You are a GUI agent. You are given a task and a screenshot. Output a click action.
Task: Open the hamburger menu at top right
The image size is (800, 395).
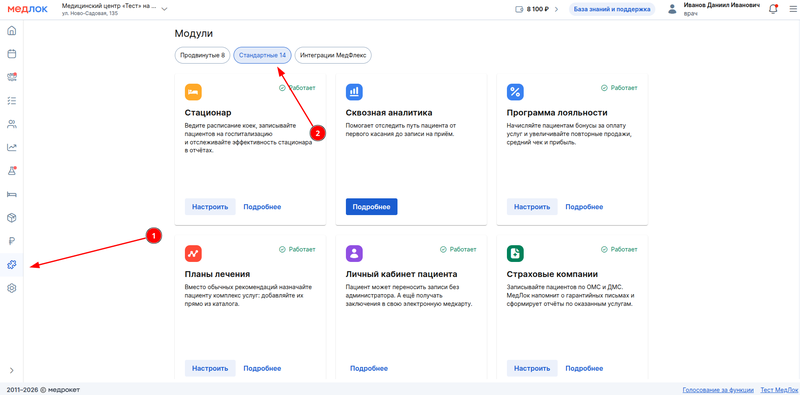pos(792,9)
